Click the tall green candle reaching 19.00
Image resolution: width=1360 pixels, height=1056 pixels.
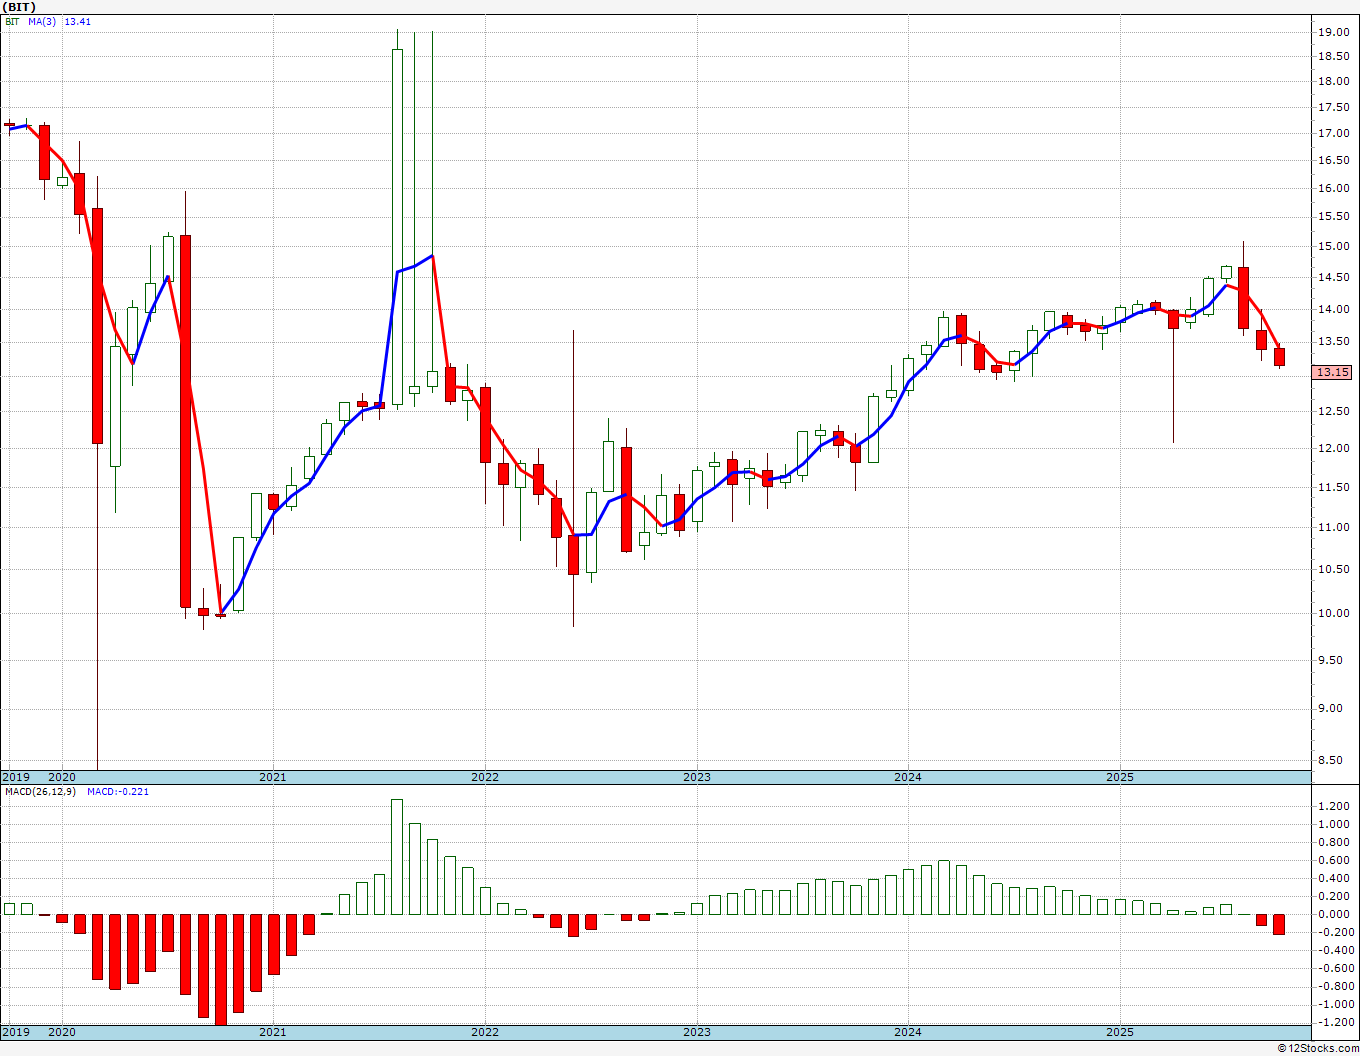[397, 227]
